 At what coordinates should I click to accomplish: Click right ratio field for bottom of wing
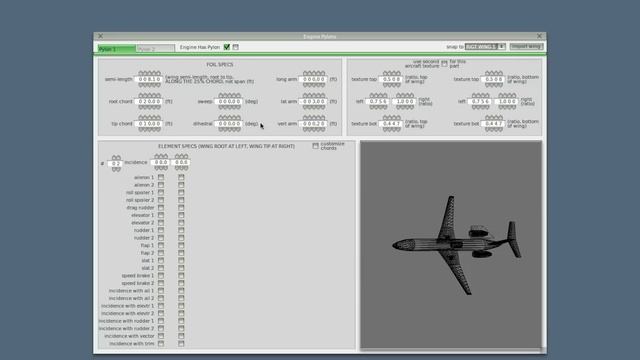click(507, 101)
